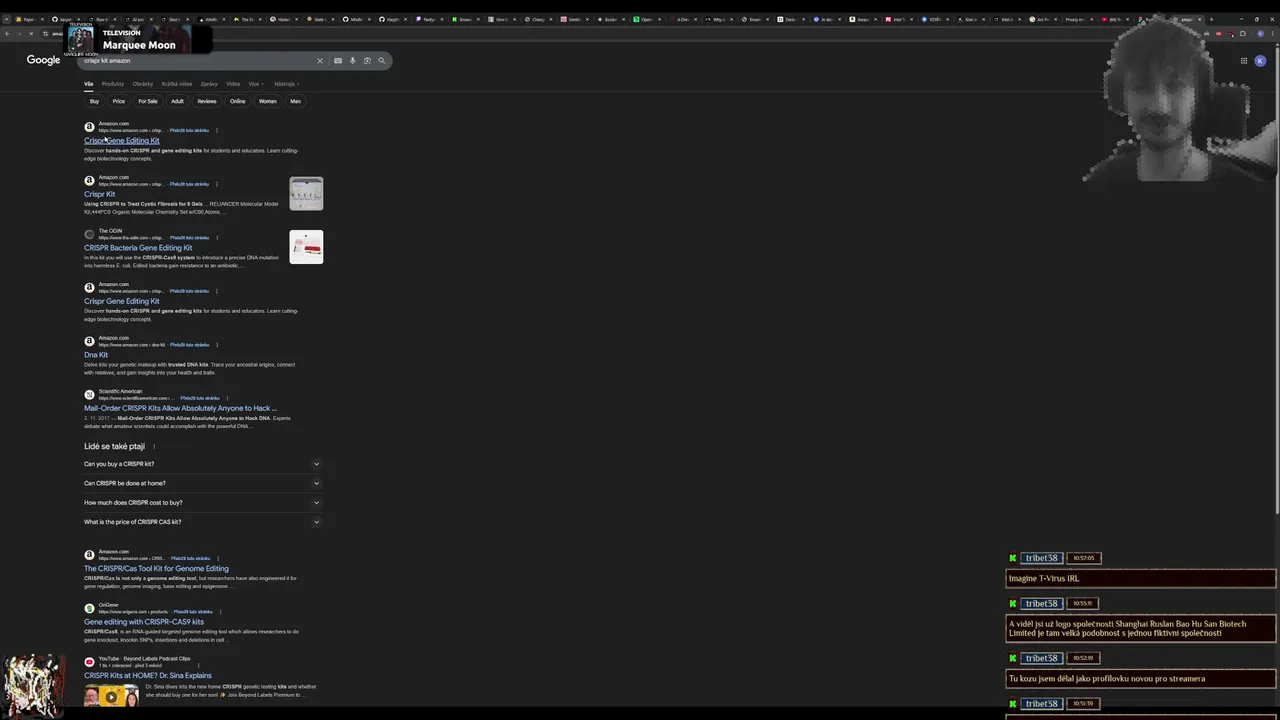Switch to the Obrázky tab

[143, 84]
